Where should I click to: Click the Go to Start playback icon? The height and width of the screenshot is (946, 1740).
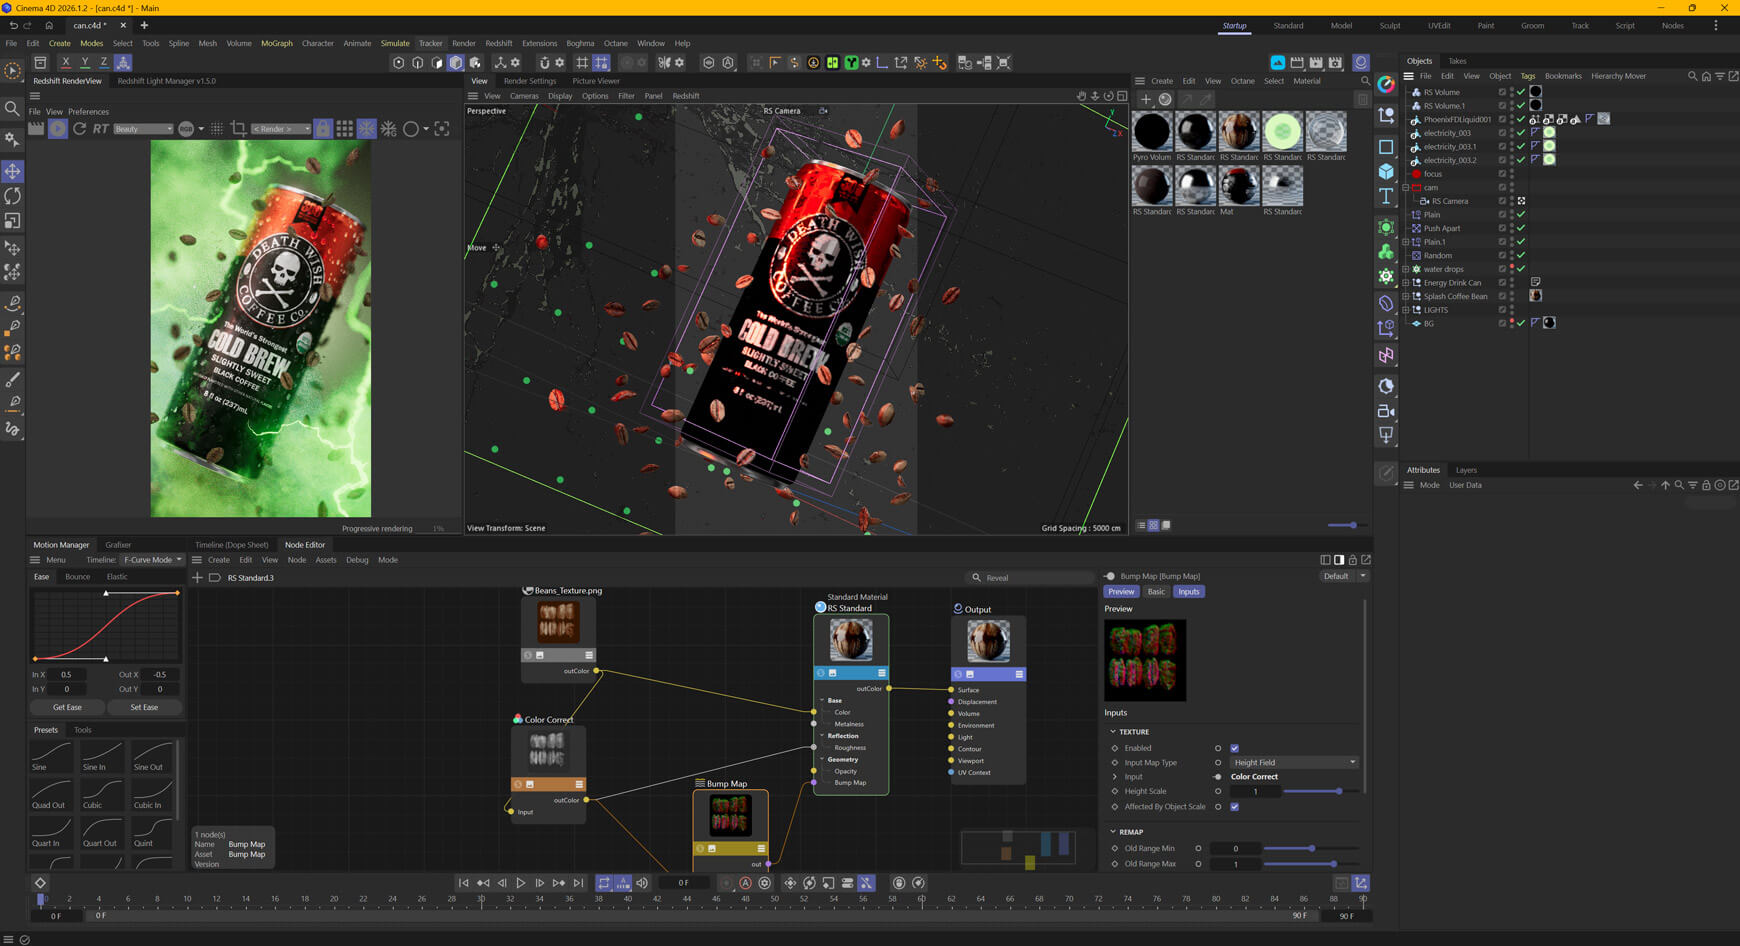tap(463, 883)
